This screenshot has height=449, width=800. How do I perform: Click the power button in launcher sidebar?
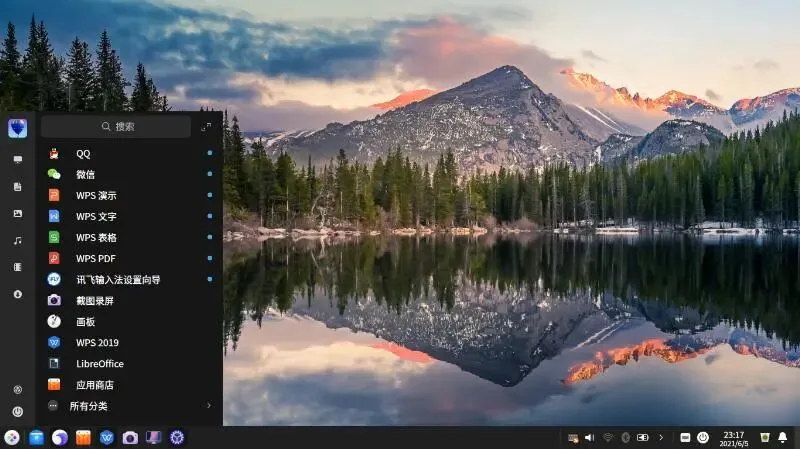coord(17,412)
